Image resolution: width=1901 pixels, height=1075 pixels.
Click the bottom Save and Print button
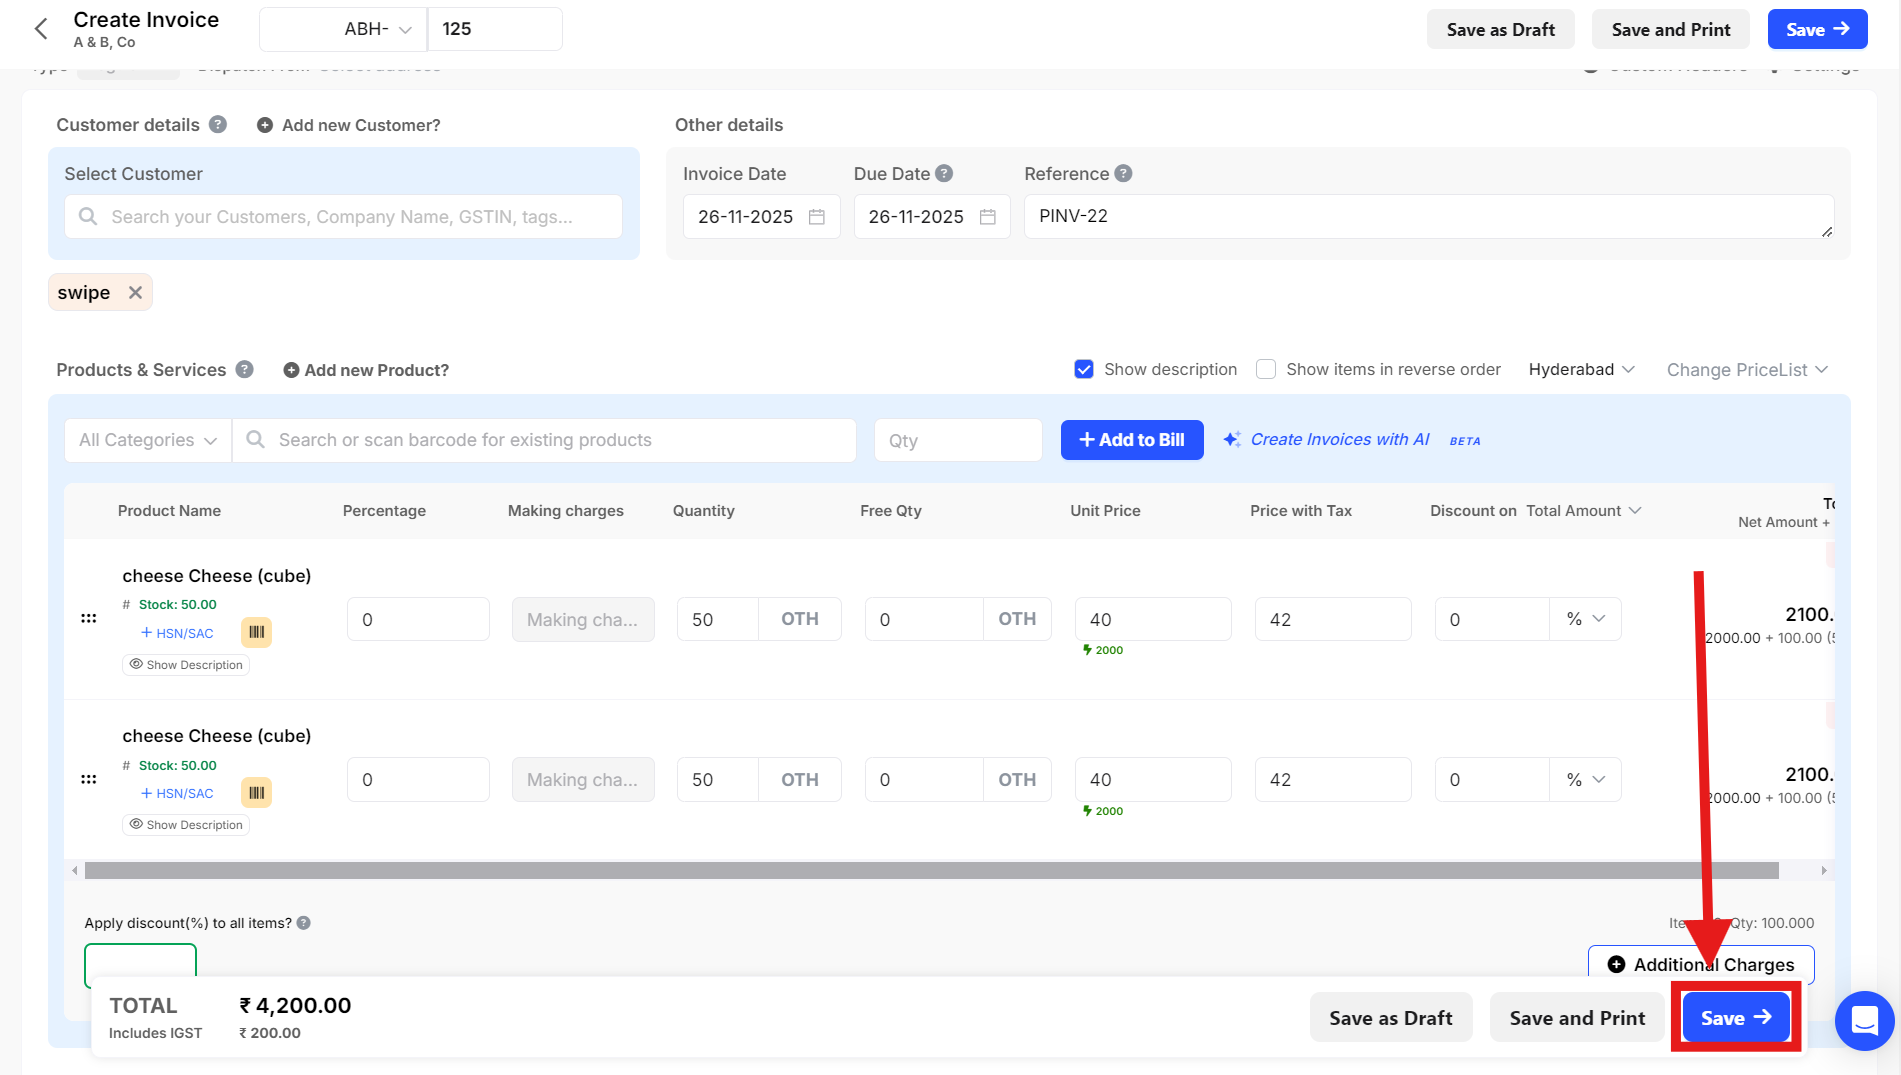click(x=1576, y=1018)
